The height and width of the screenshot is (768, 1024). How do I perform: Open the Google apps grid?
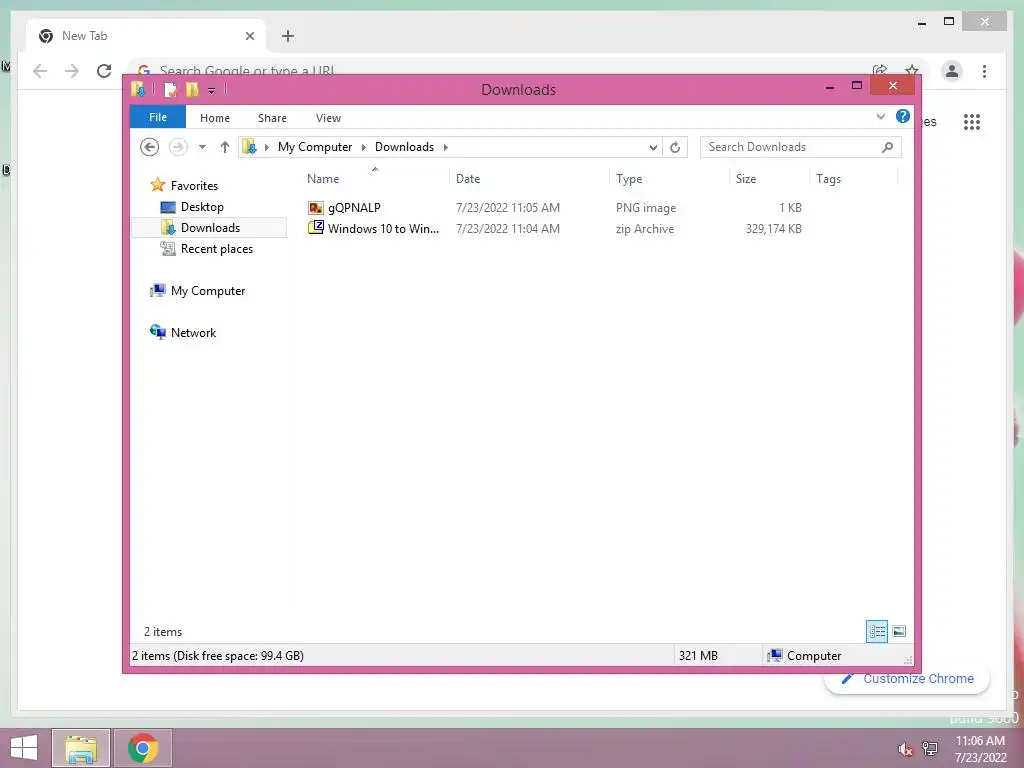[x=972, y=121]
